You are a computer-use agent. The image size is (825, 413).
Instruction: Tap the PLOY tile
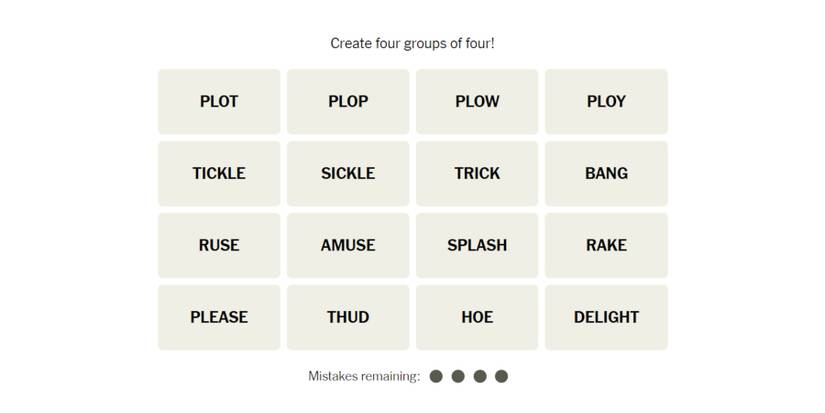click(x=606, y=101)
